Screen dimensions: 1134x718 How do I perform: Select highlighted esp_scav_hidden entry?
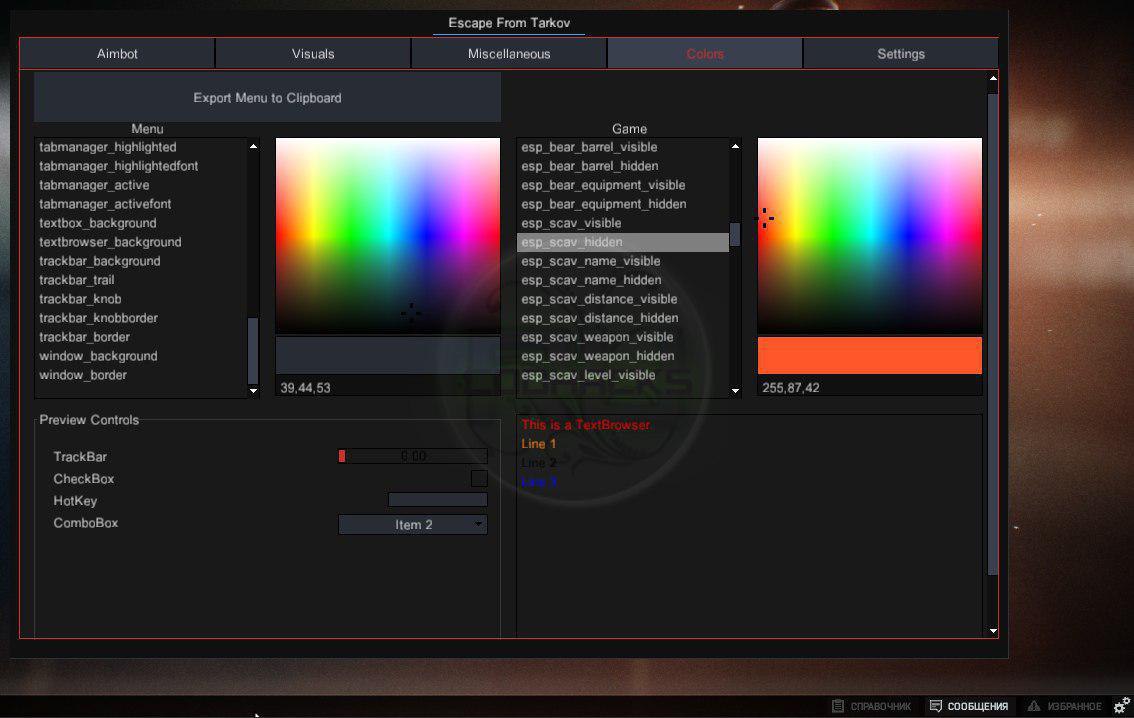(x=623, y=242)
